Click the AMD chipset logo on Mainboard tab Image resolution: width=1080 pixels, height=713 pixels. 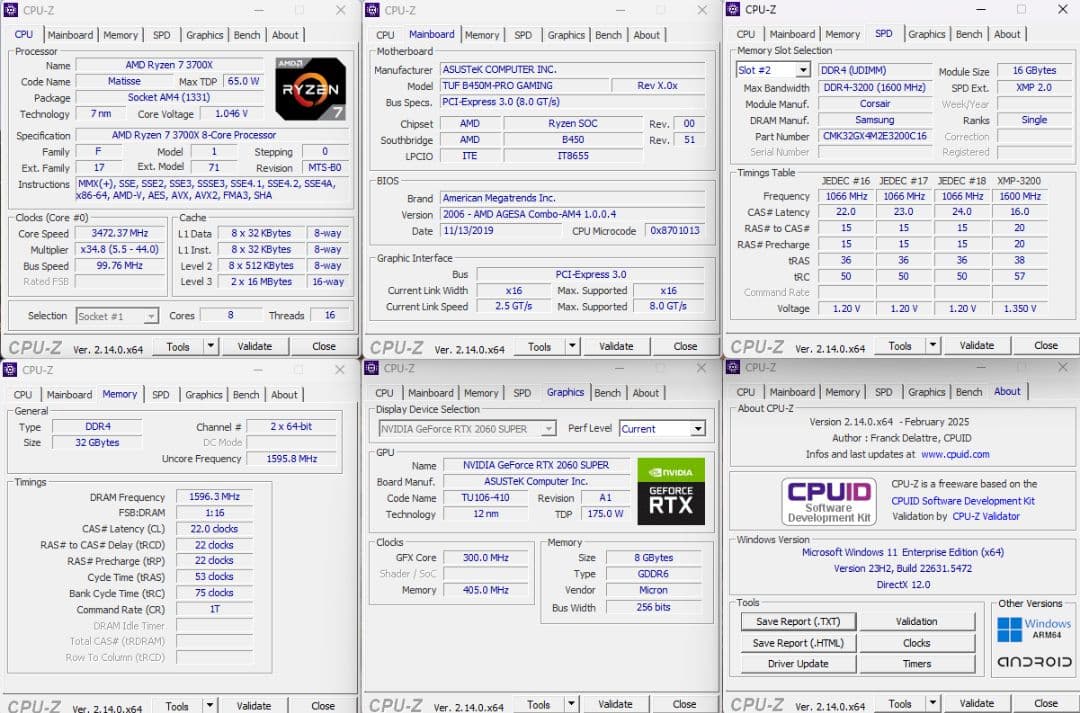pos(470,124)
